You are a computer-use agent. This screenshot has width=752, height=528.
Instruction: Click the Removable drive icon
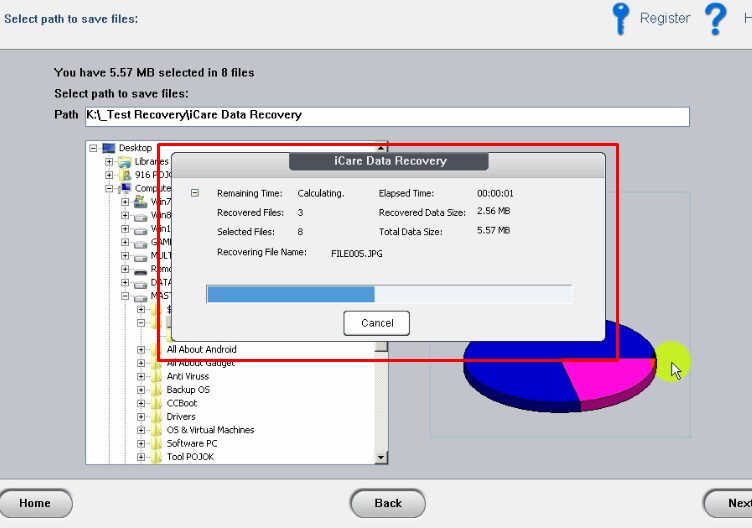click(141, 271)
